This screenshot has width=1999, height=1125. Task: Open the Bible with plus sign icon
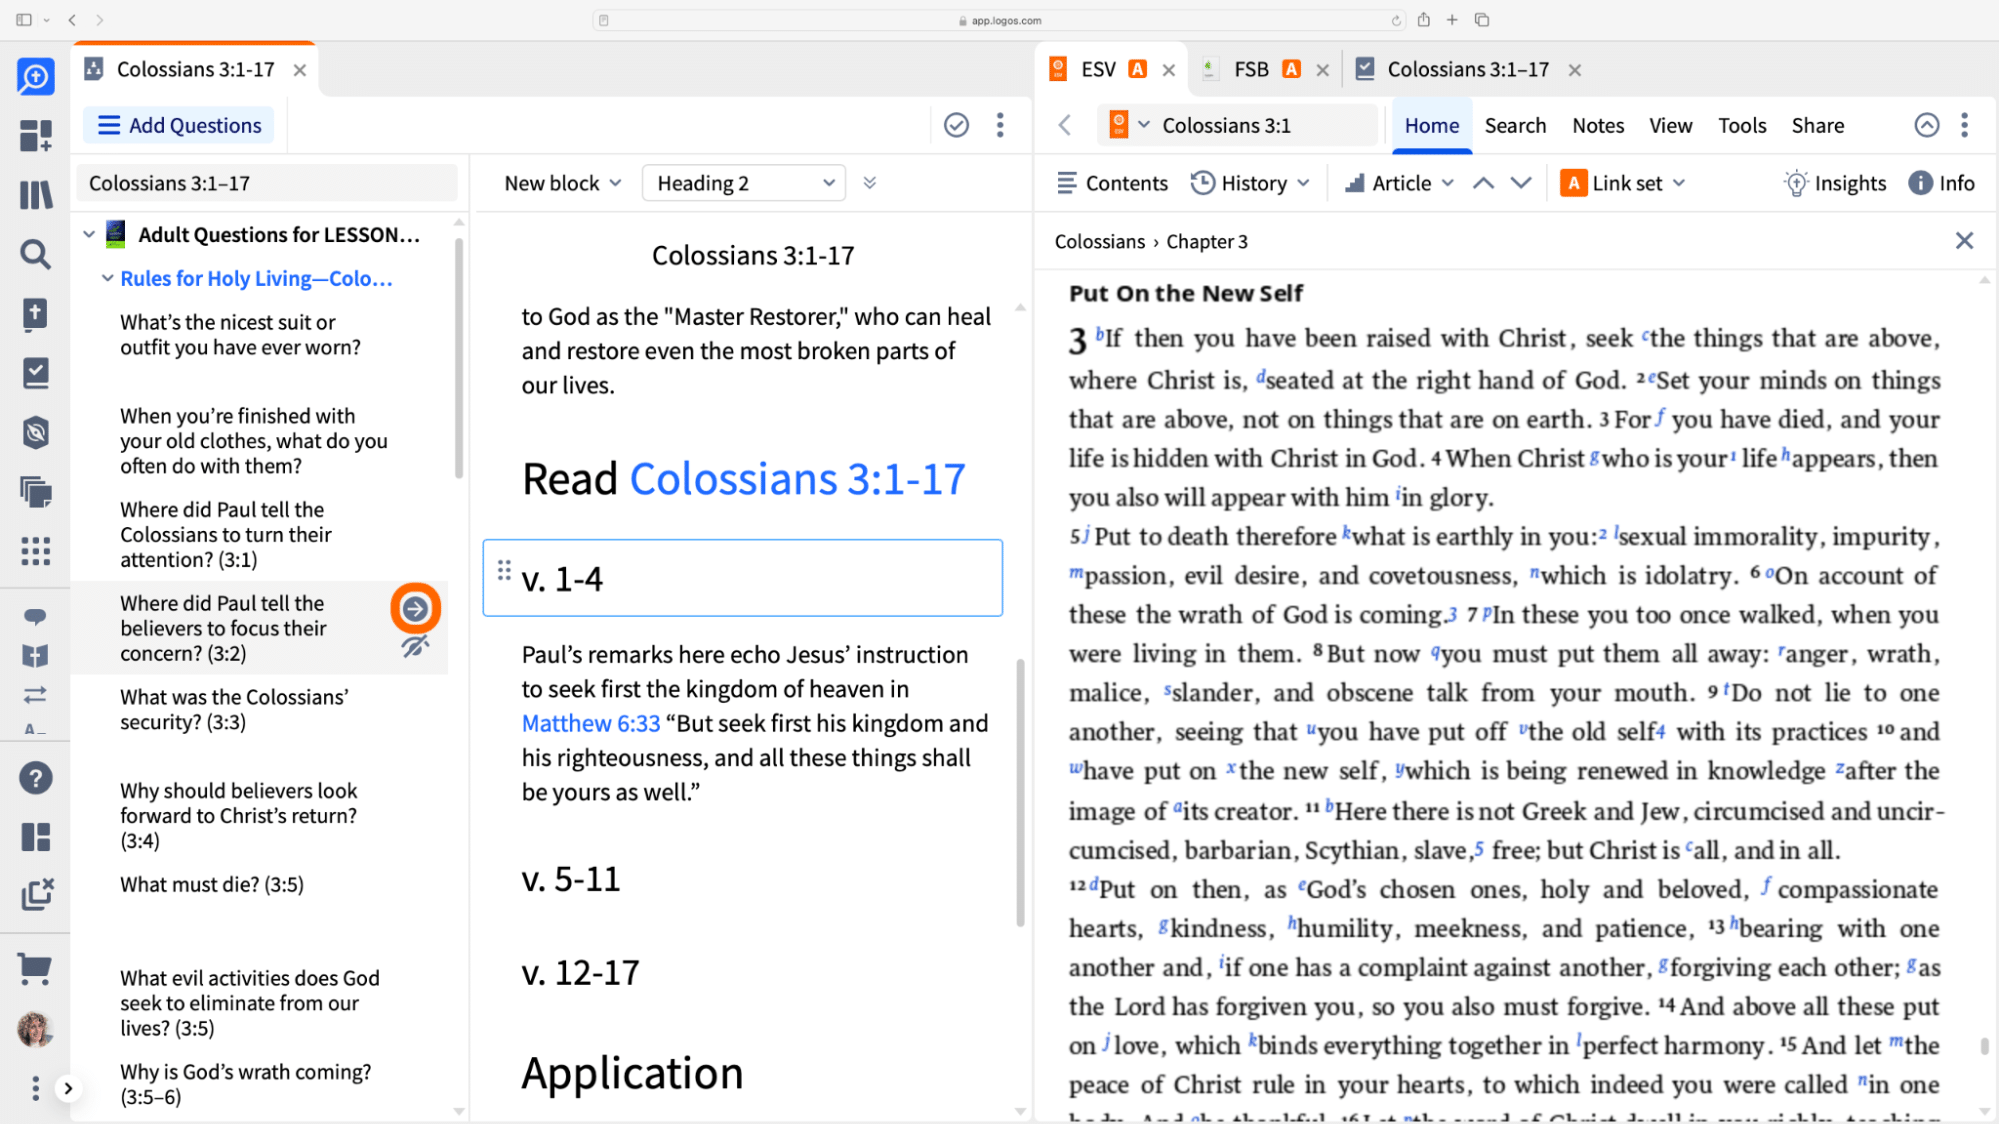35,313
